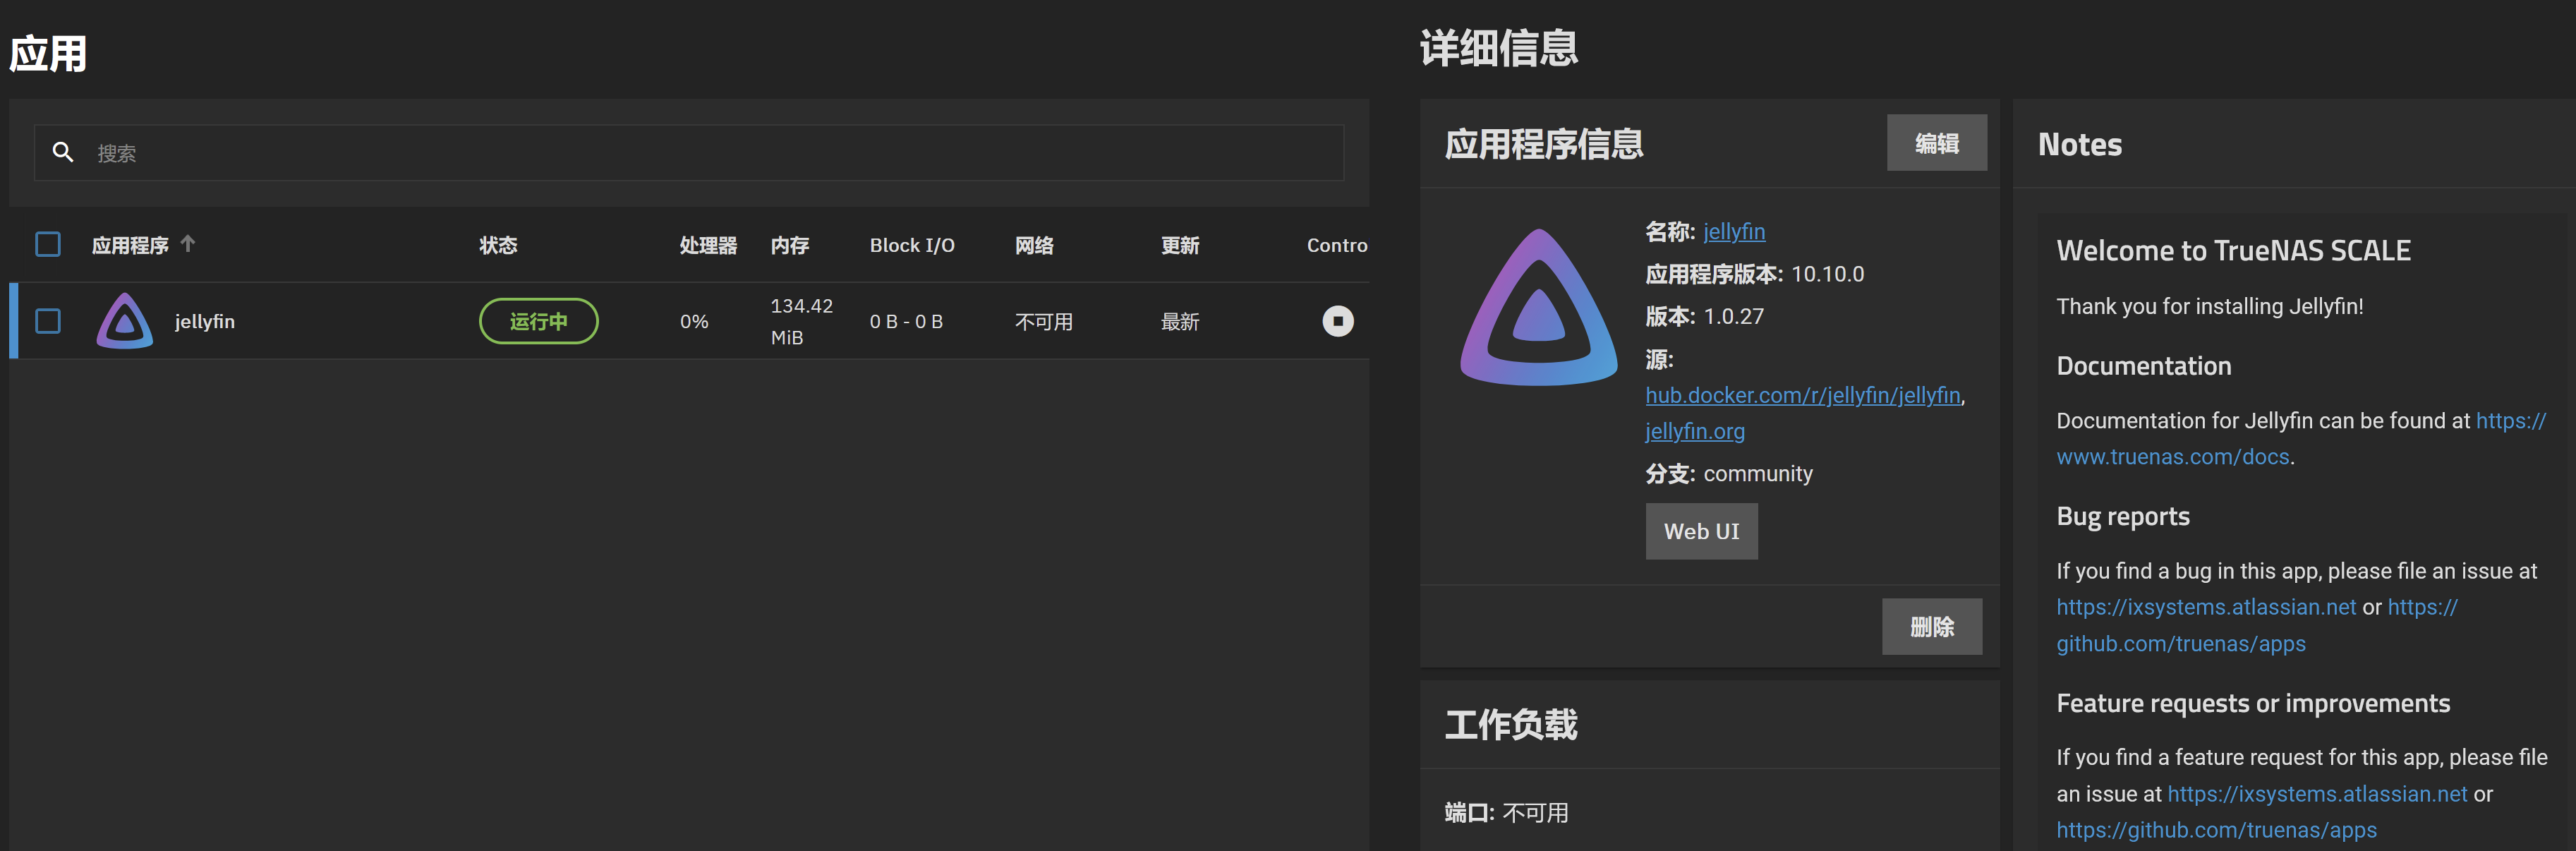The height and width of the screenshot is (851, 2576).
Task: Stop the jellyfin app with stop icon
Action: click(1337, 321)
